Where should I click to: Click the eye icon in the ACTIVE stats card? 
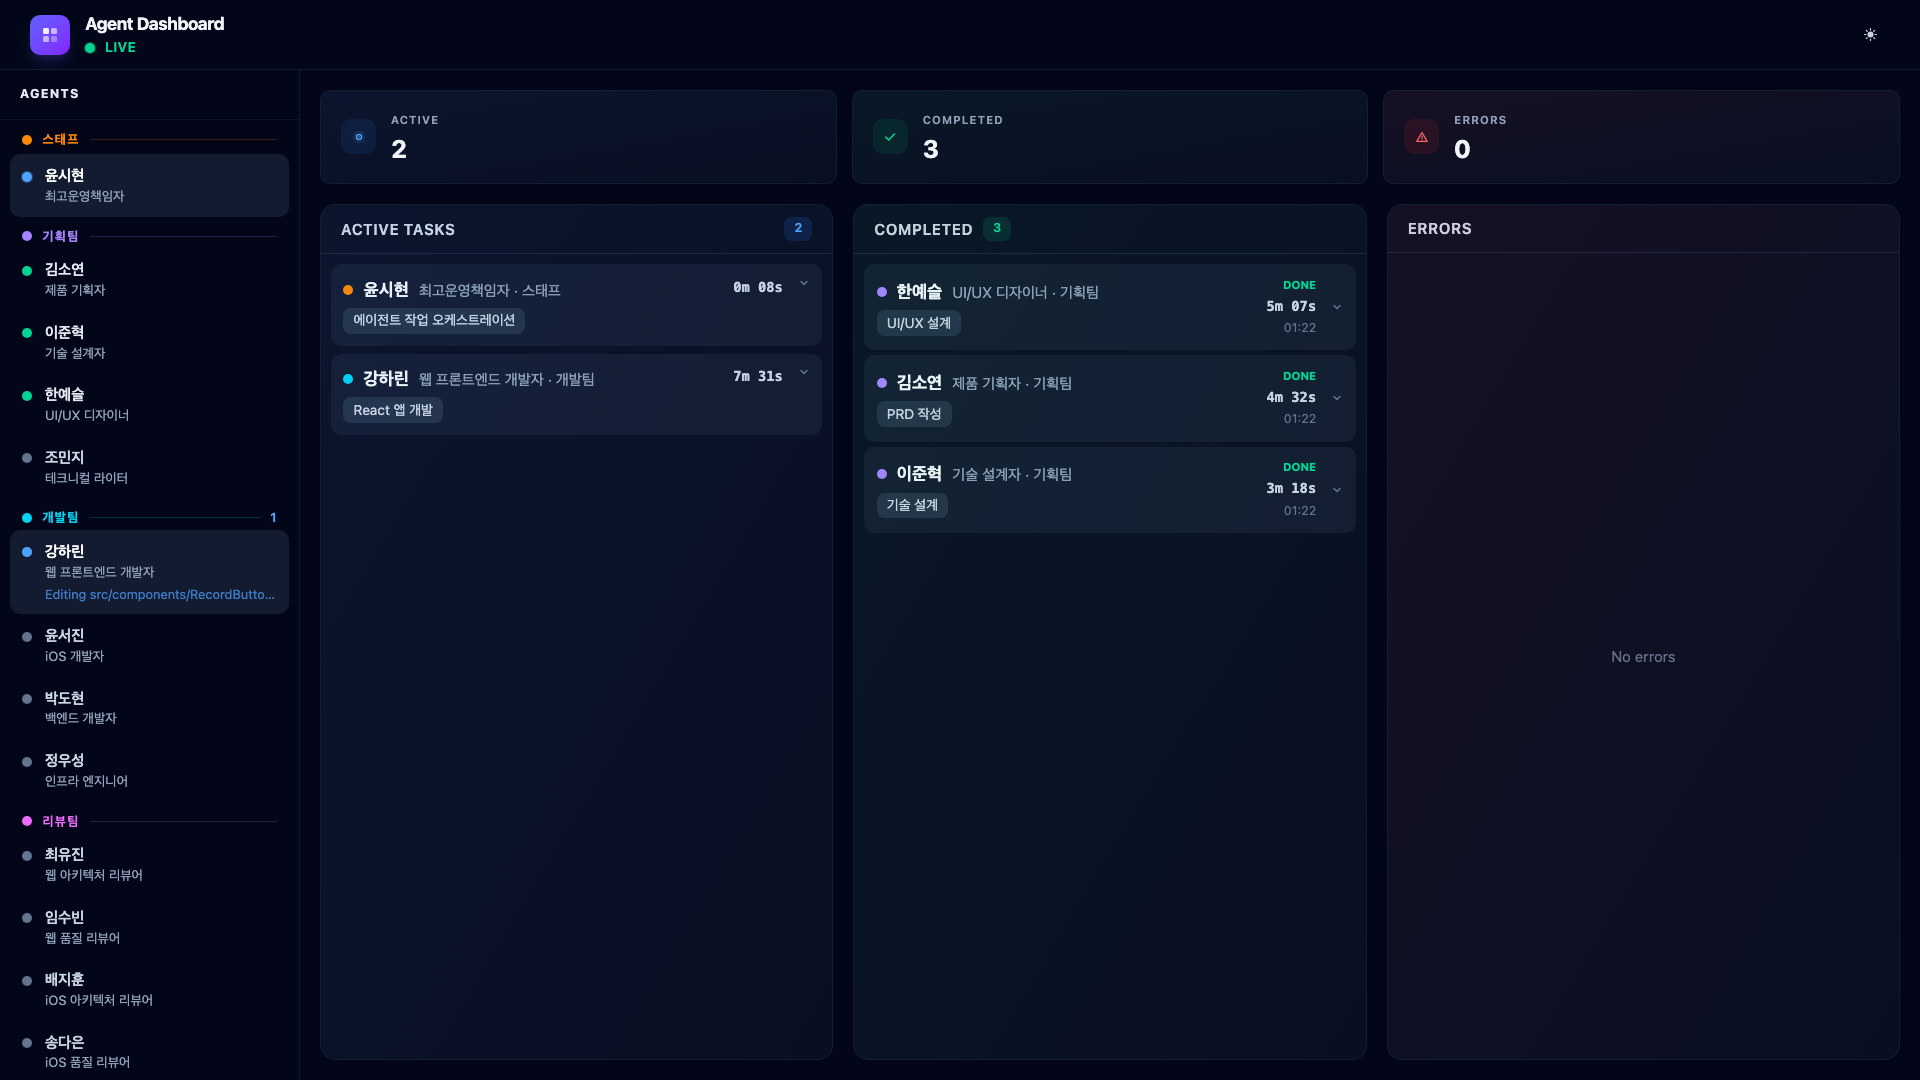point(358,136)
